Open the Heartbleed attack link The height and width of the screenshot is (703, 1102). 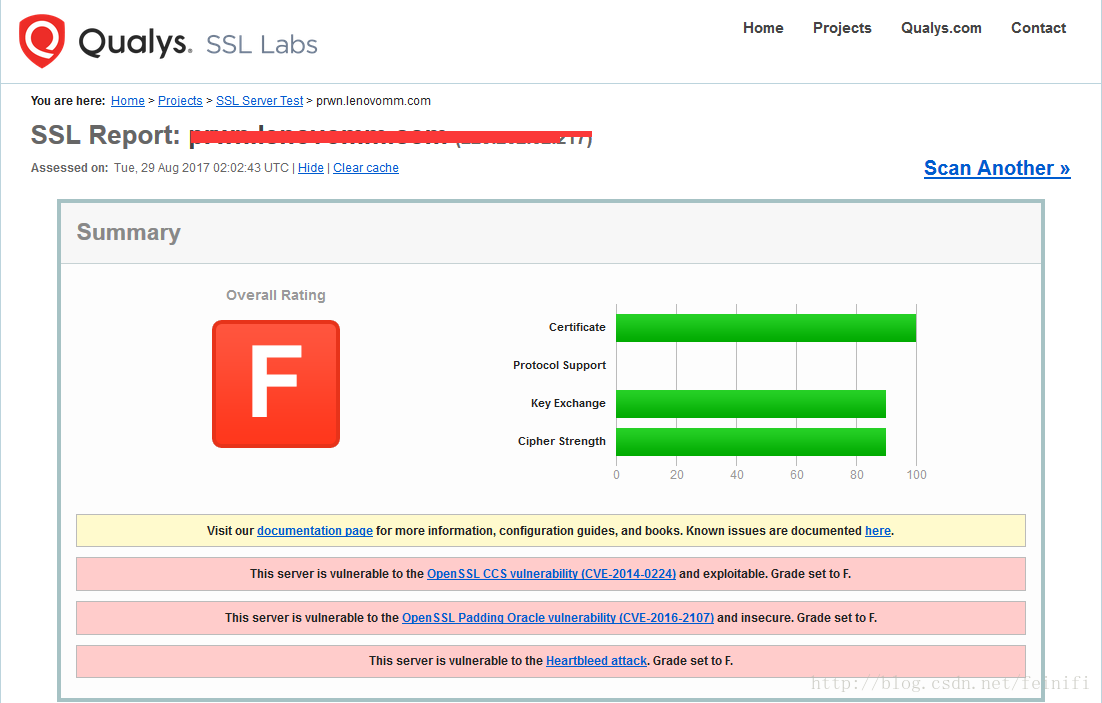click(x=597, y=661)
